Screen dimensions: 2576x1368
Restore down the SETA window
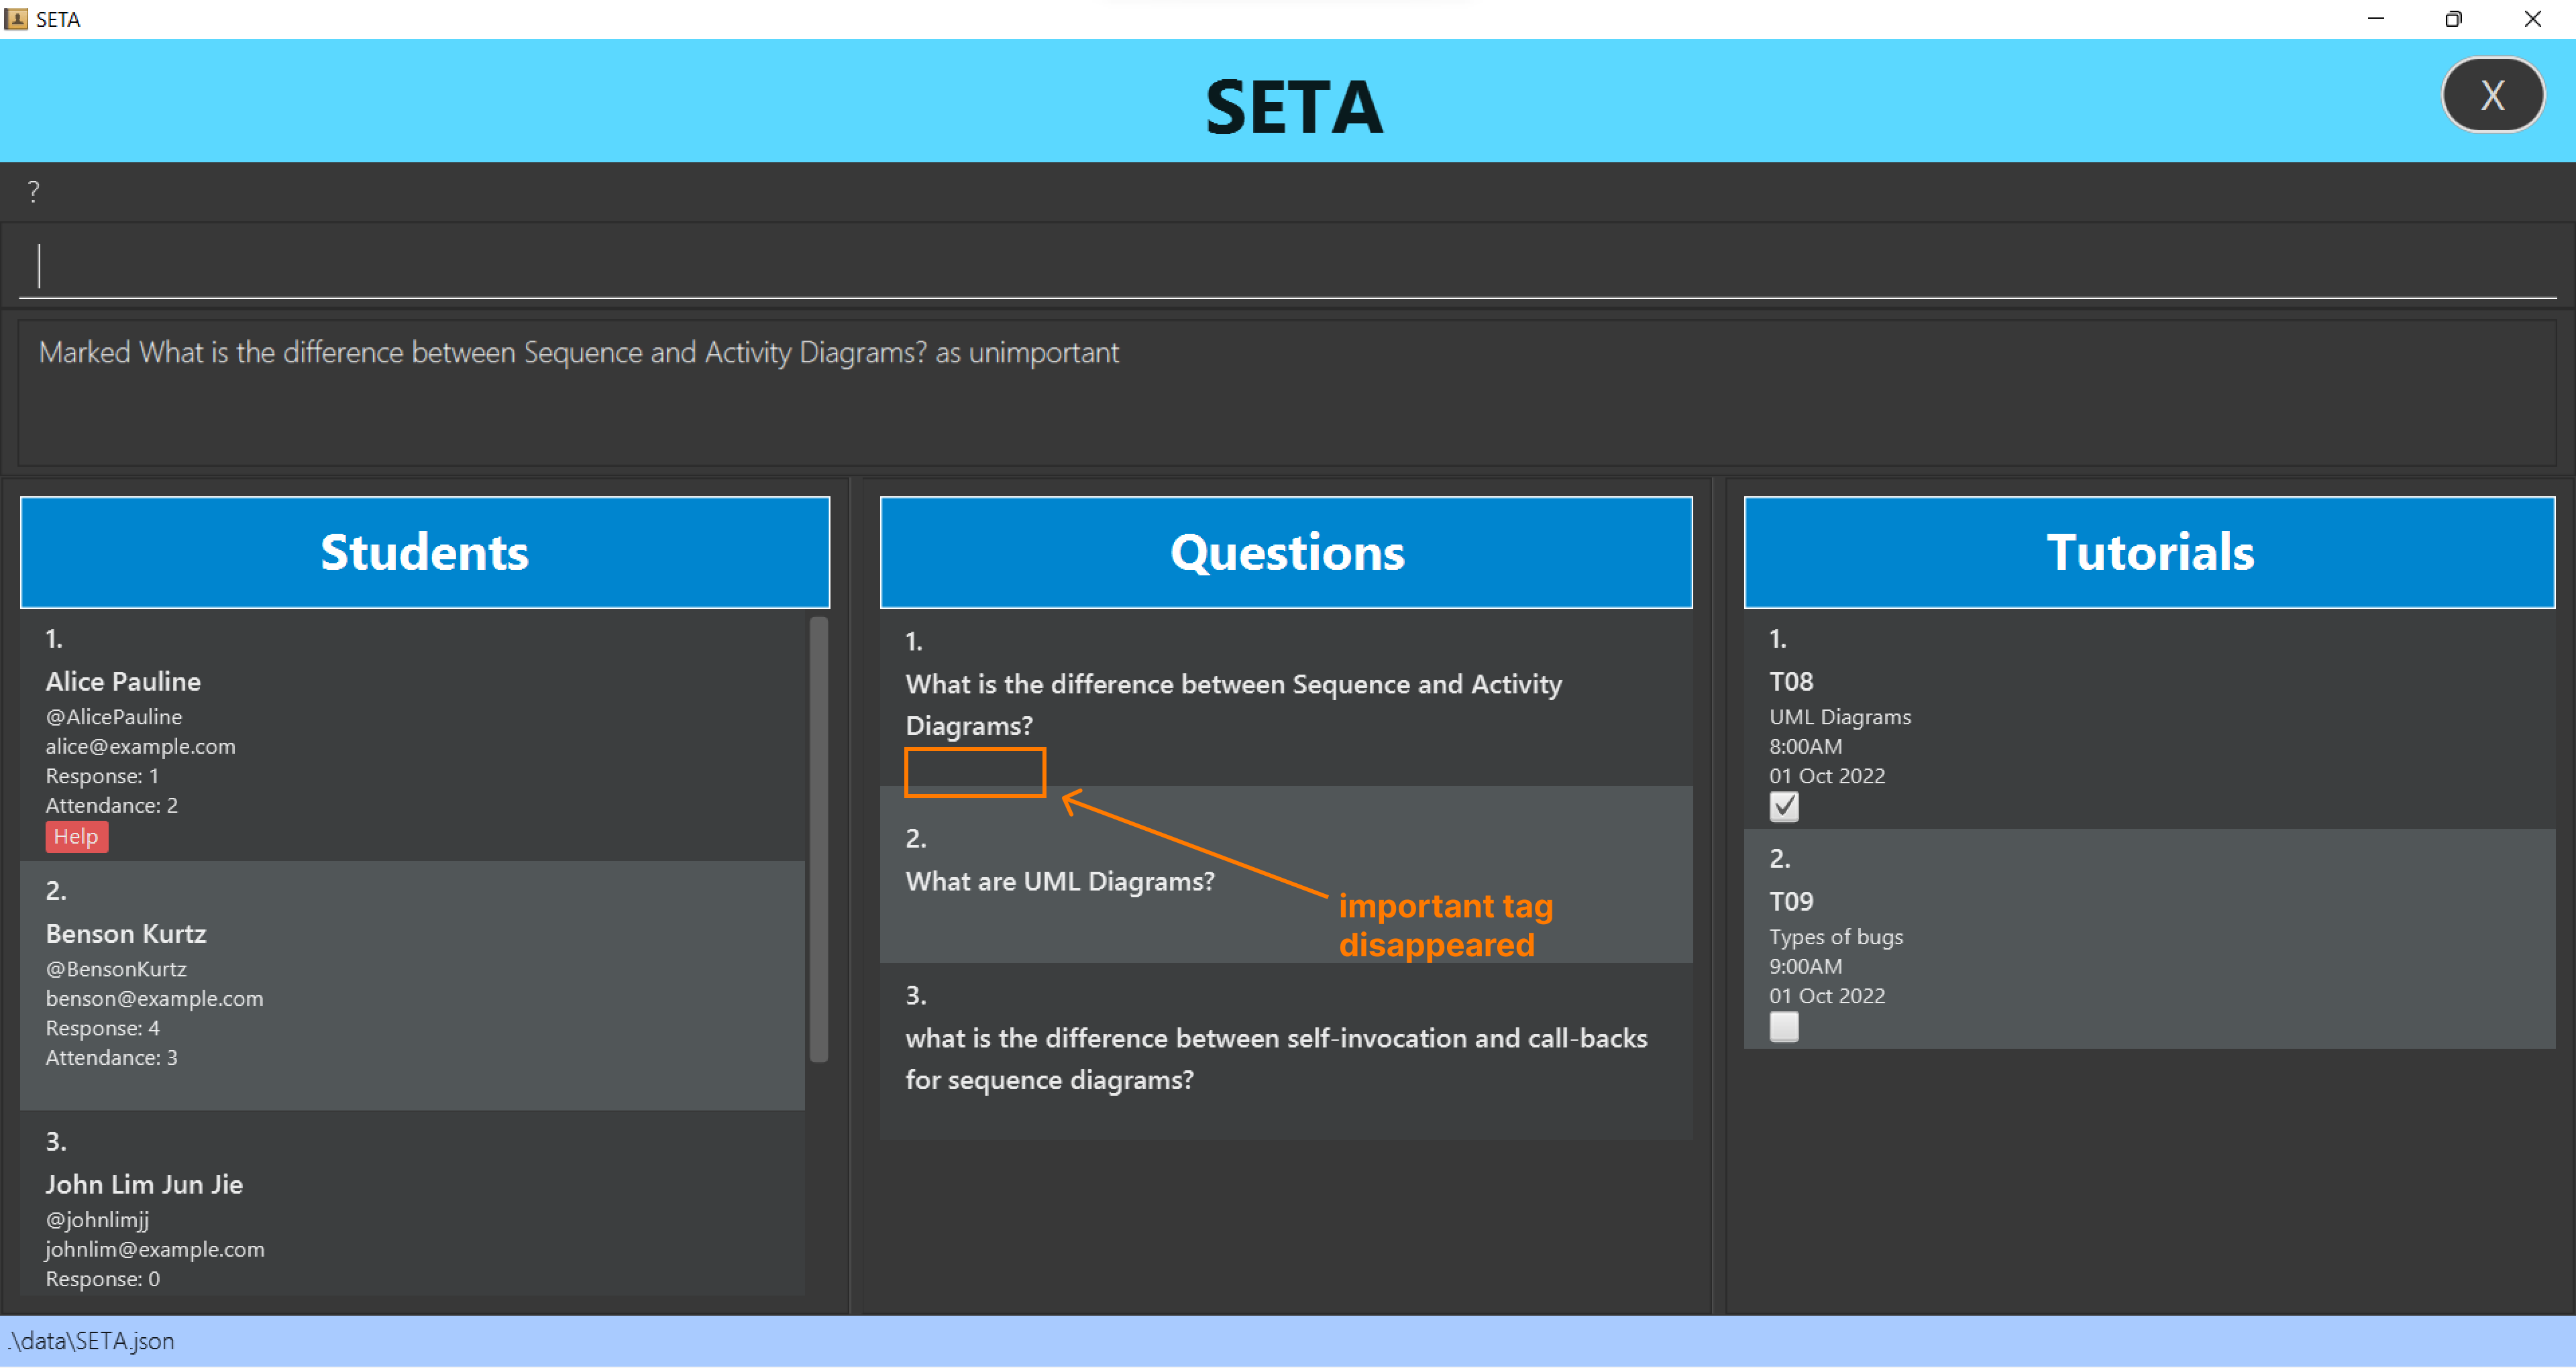click(x=2453, y=19)
